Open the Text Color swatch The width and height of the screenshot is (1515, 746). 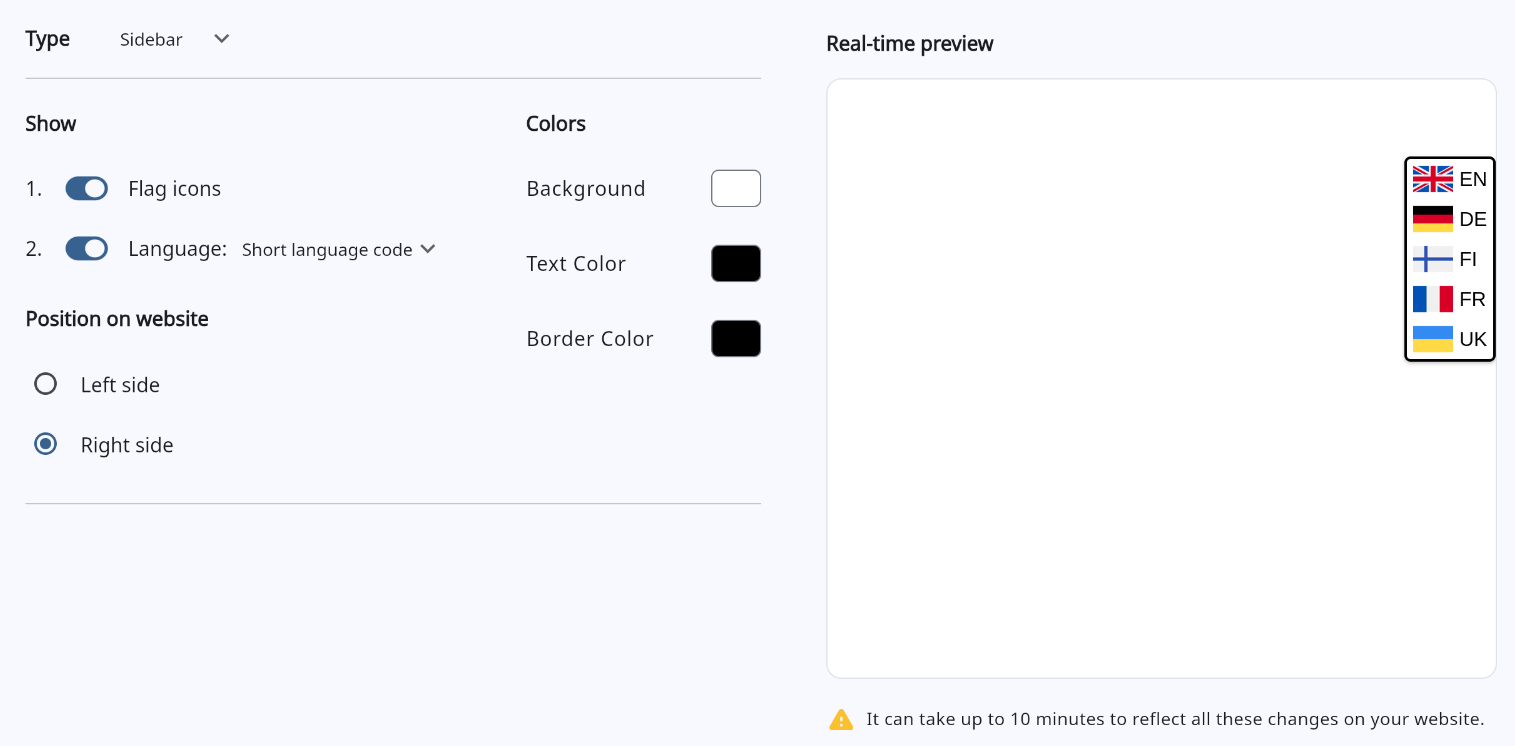[736, 263]
